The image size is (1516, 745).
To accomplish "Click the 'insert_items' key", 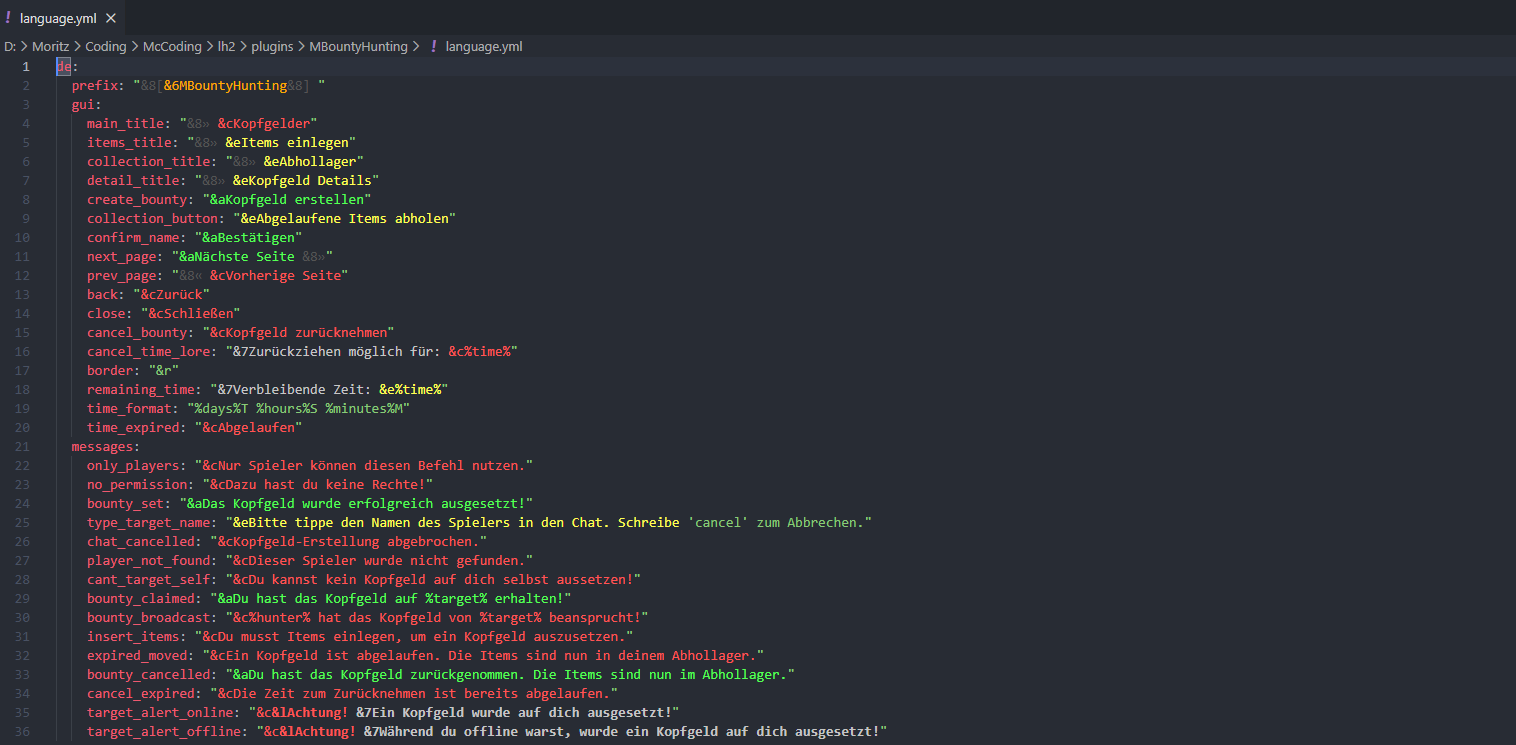I will point(133,637).
